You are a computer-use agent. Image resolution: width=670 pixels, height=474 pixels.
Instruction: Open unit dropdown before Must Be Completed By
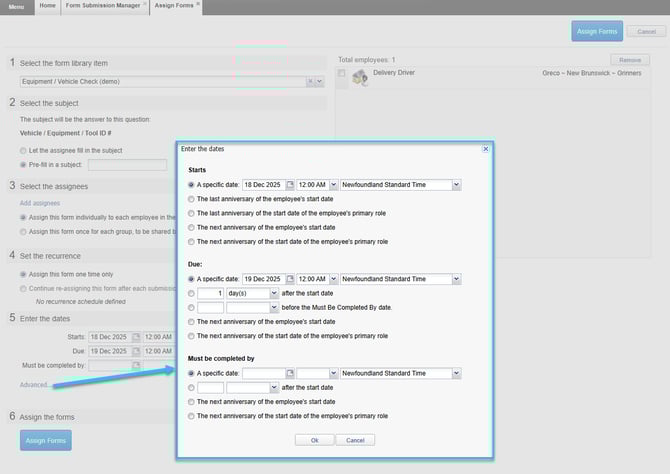(x=274, y=307)
